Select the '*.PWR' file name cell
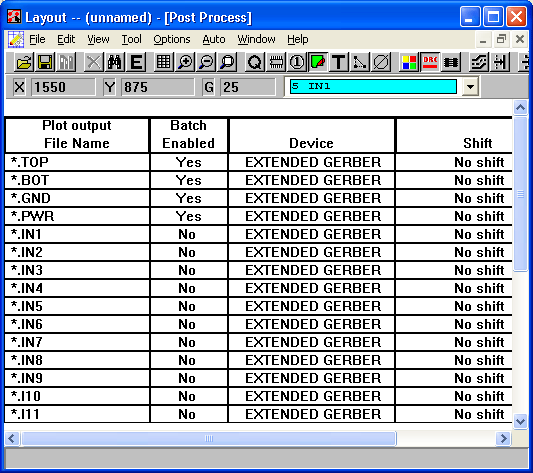 tap(77, 216)
